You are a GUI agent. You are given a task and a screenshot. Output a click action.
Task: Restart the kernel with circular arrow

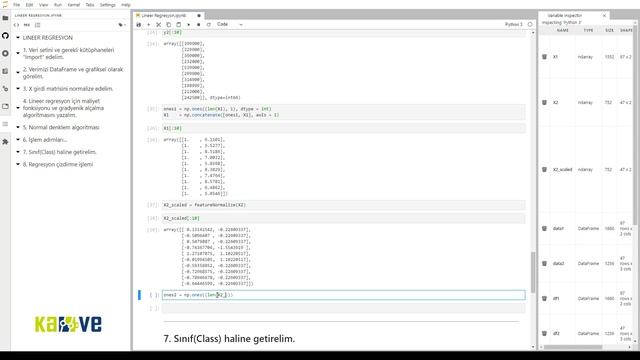pos(209,24)
